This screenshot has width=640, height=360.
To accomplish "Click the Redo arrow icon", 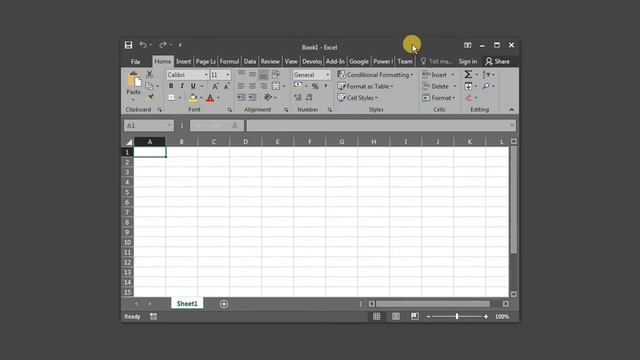I will 163,44.
